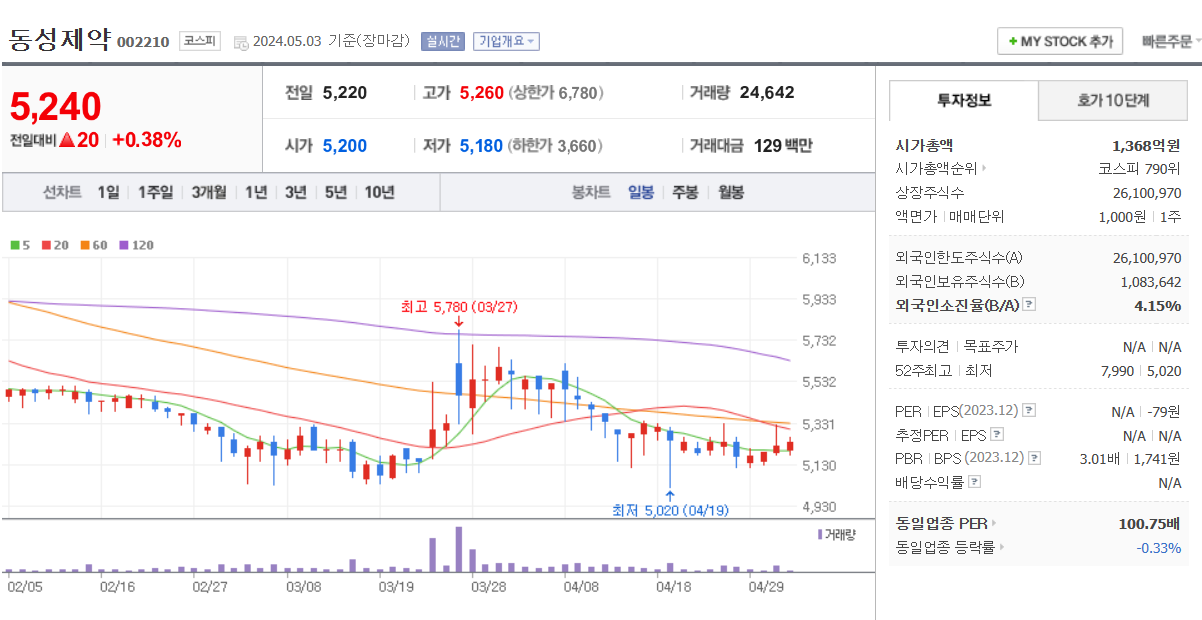Screen dimensions: 1202x620
Task: Click the 상장주식수 value 26,100,970
Action: (1147, 193)
